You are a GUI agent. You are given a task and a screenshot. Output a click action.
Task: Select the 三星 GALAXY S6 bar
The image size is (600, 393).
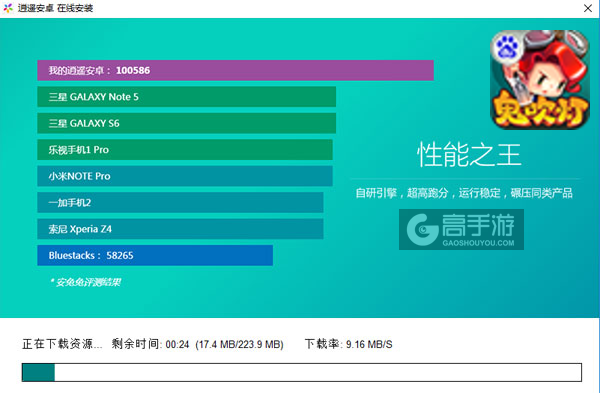[186, 123]
